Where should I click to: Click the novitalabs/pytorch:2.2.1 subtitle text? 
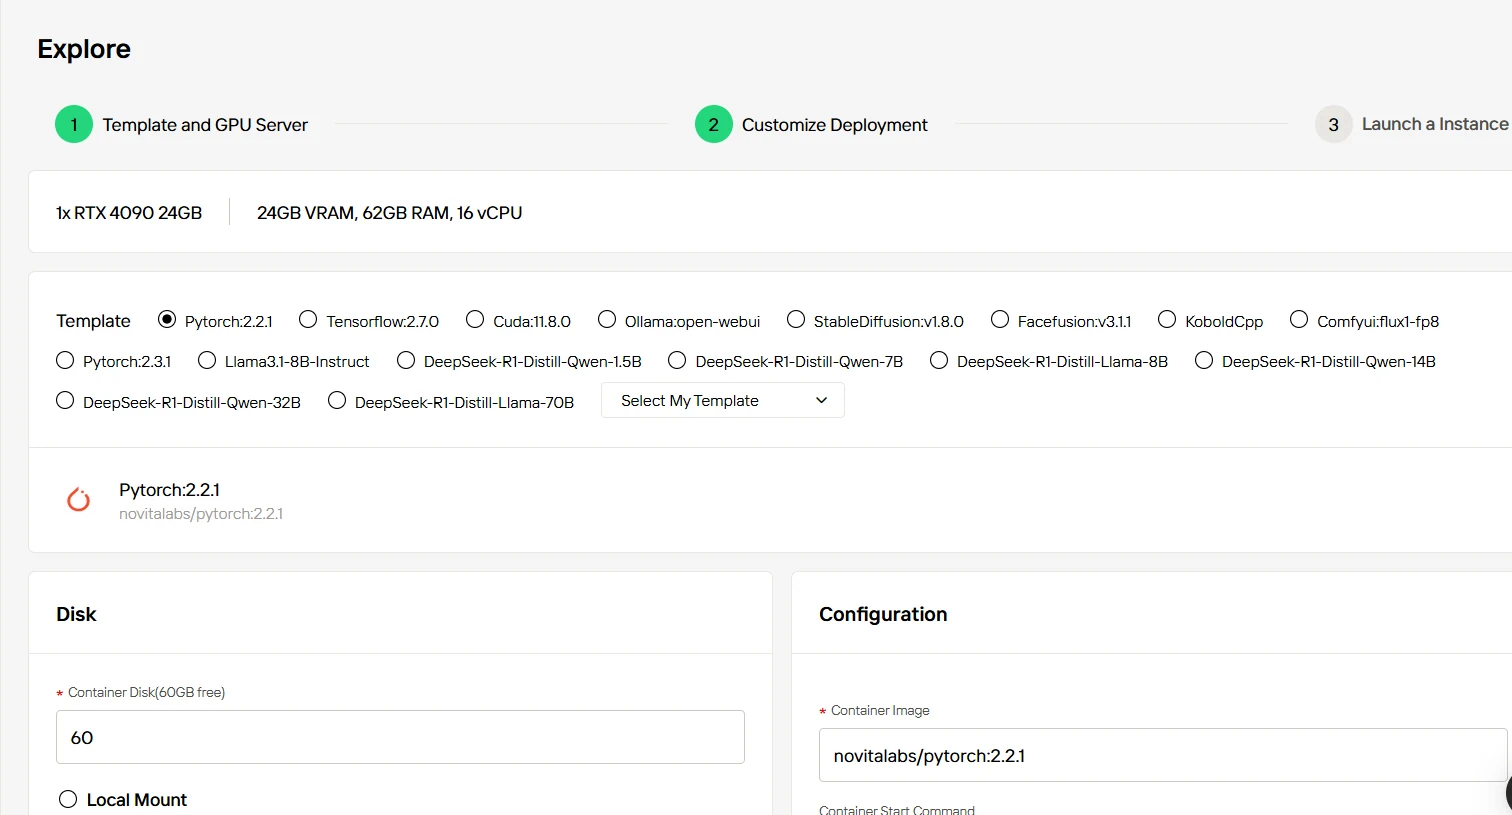201,514
